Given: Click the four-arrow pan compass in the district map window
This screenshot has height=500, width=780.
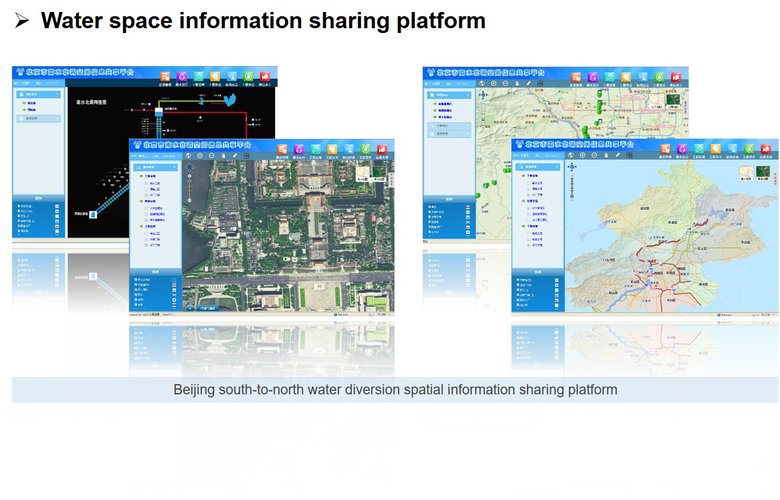Looking at the screenshot, I should [x=572, y=167].
